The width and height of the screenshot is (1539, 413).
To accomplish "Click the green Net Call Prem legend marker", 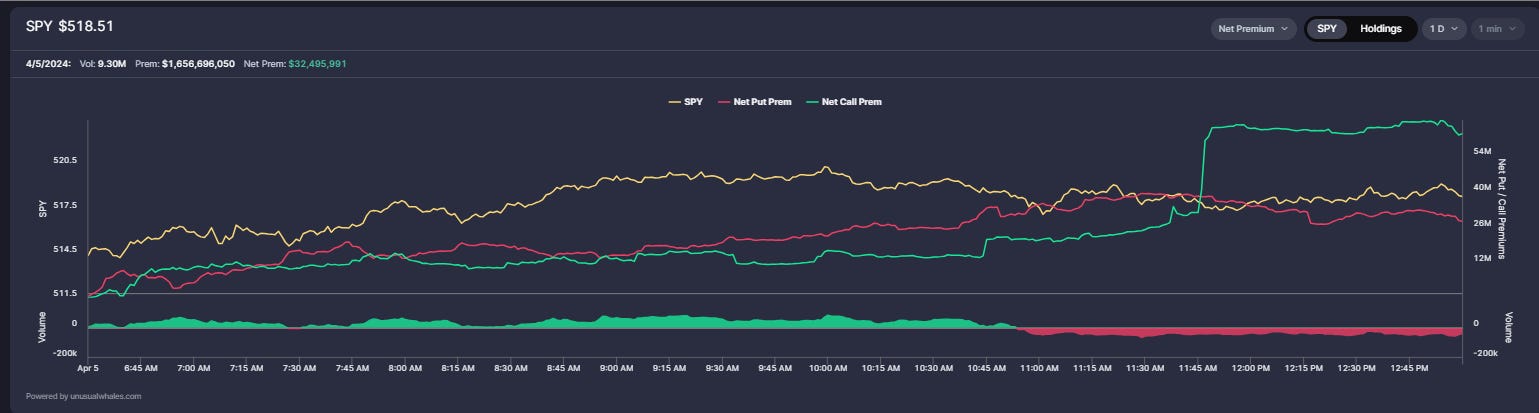I will (812, 102).
